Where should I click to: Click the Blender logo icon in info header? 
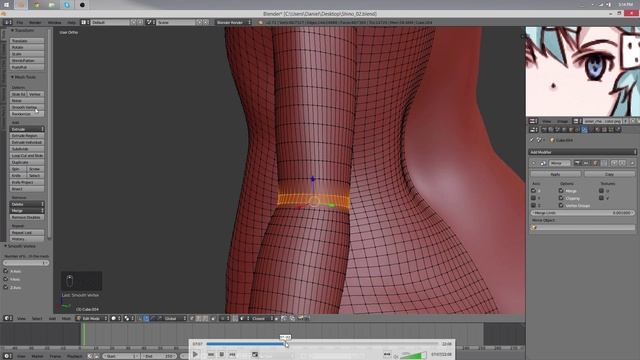tap(260, 22)
